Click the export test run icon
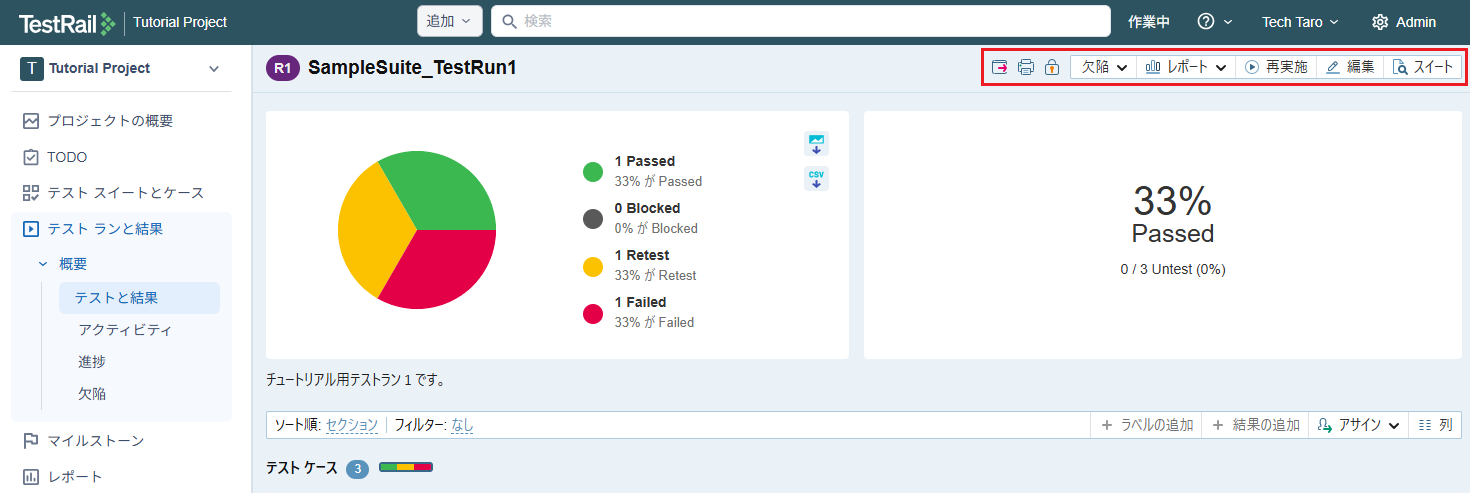Image resolution: width=1470 pixels, height=493 pixels. [x=1000, y=67]
